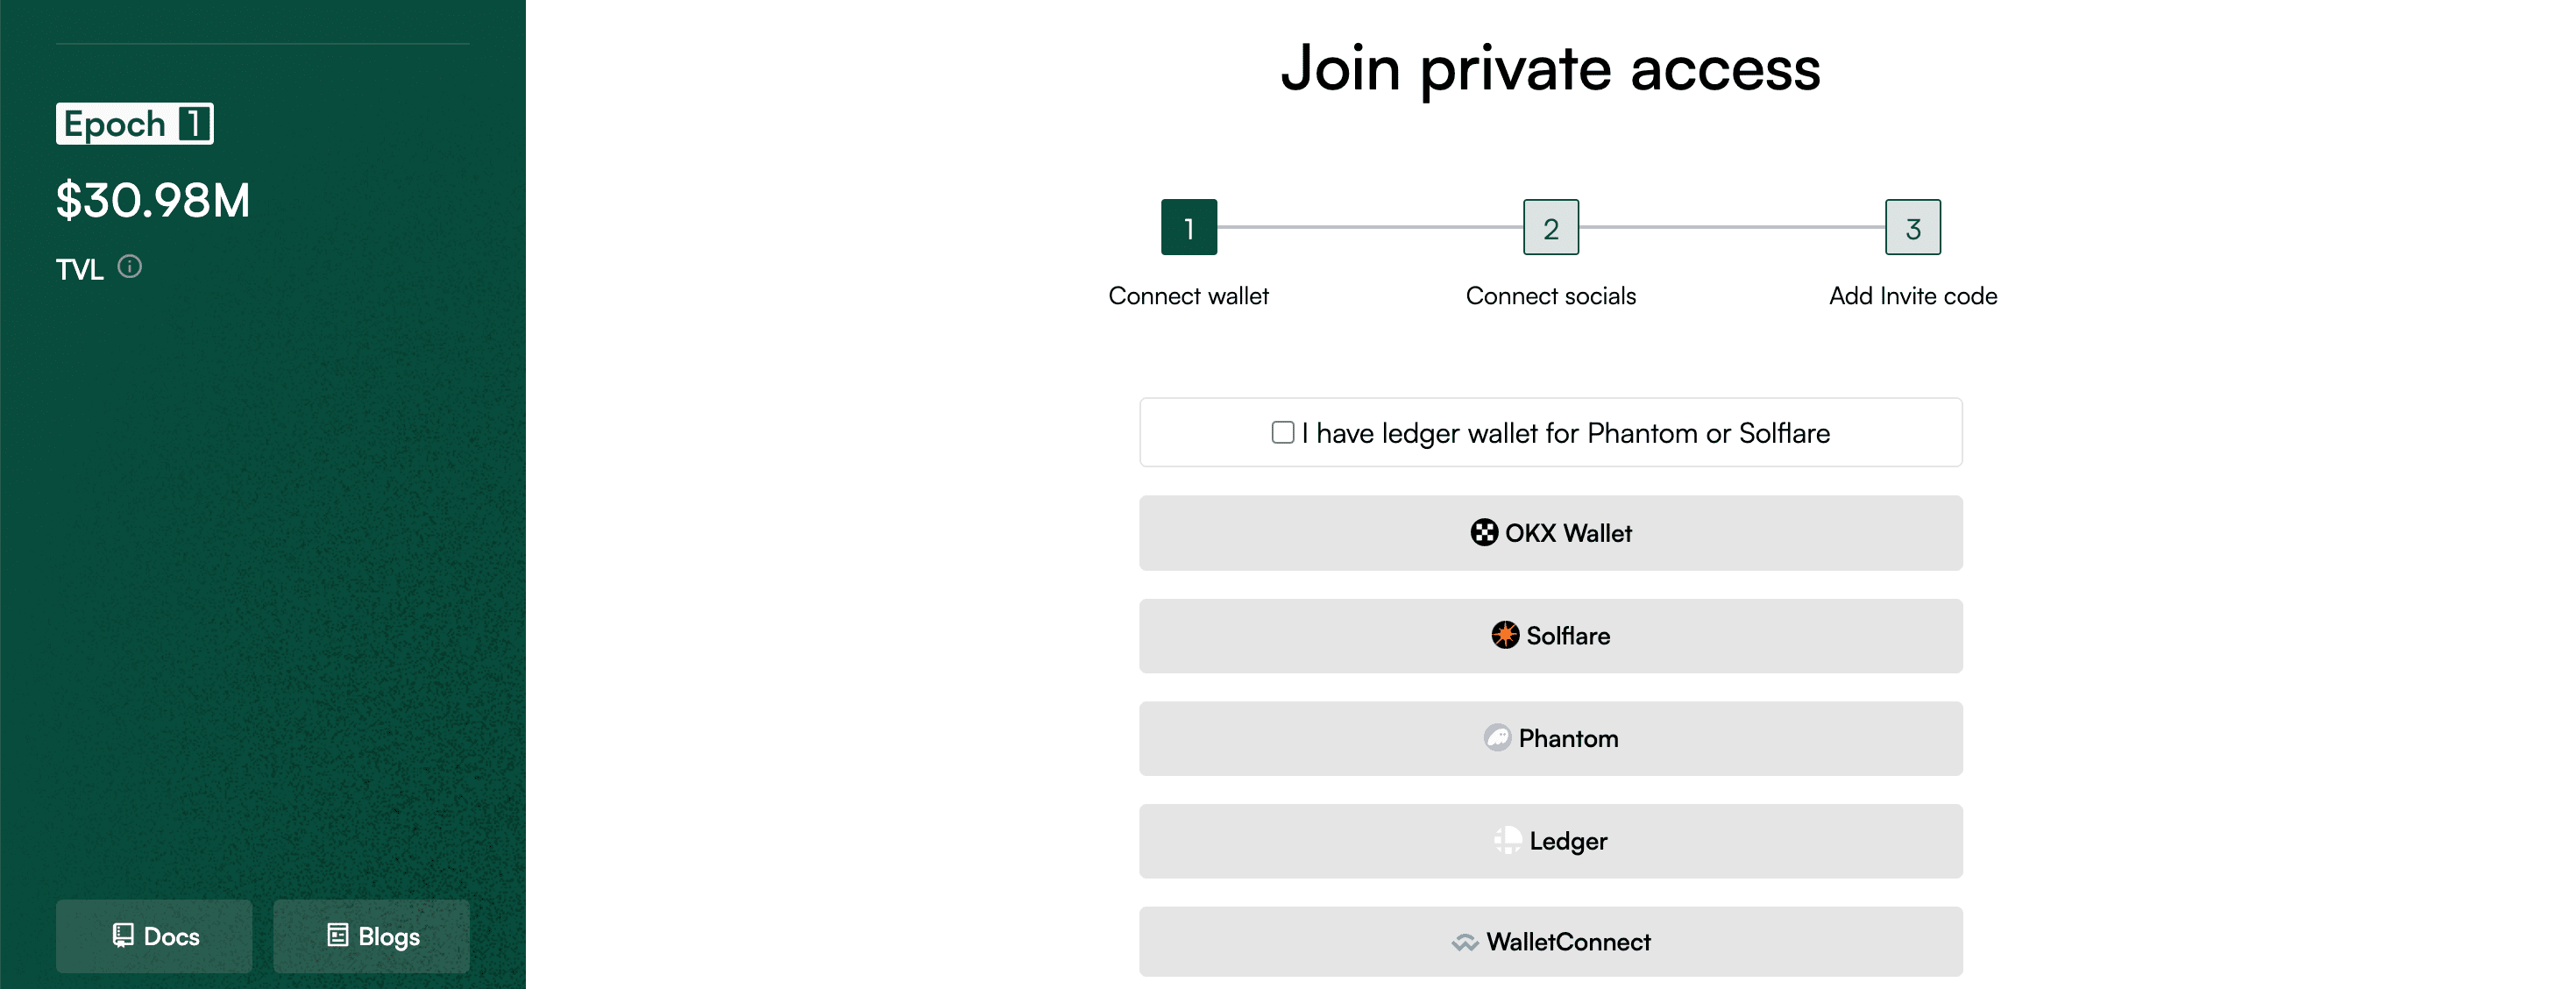Check the ledger wallet checkbox
Image resolution: width=2576 pixels, height=989 pixels.
(1283, 432)
